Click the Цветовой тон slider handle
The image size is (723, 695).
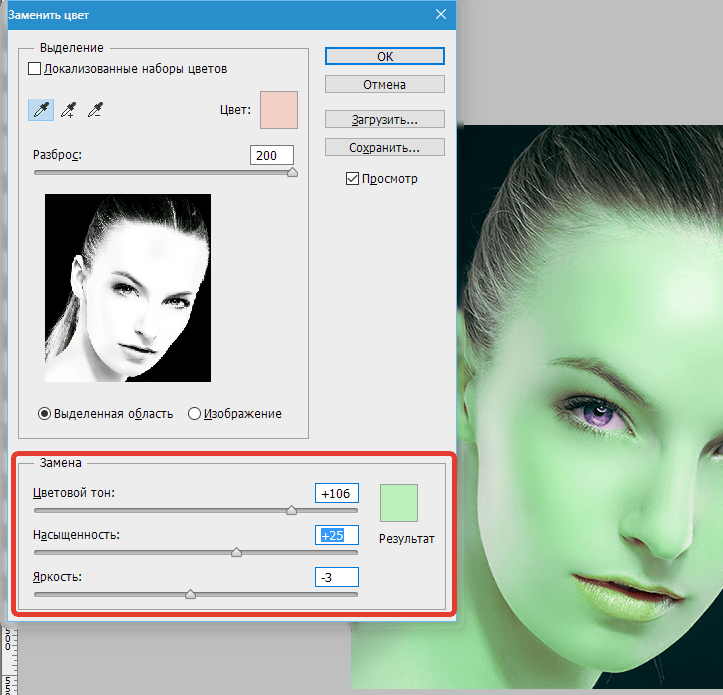tap(291, 510)
